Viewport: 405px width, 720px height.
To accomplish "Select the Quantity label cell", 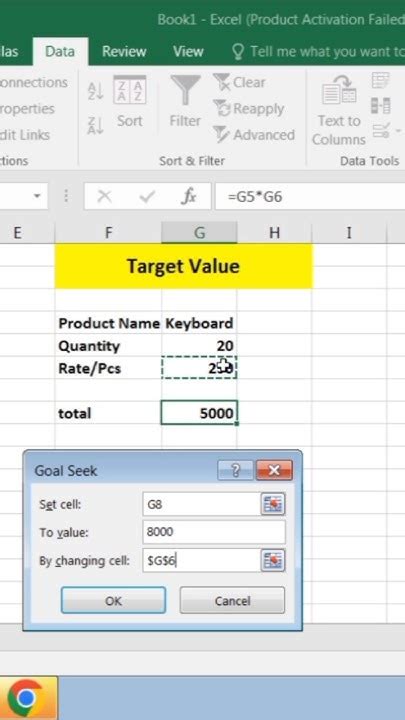I will tap(108, 346).
